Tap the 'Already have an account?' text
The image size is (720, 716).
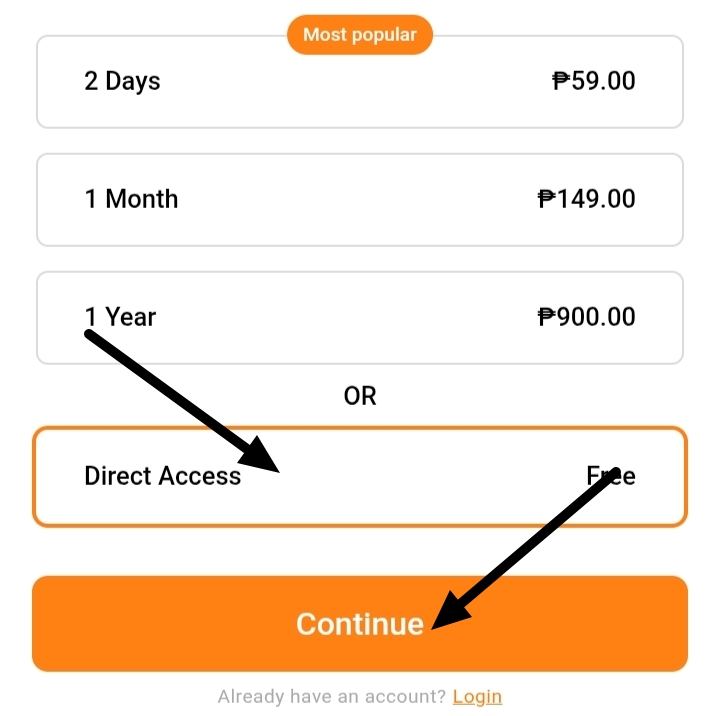(x=332, y=697)
